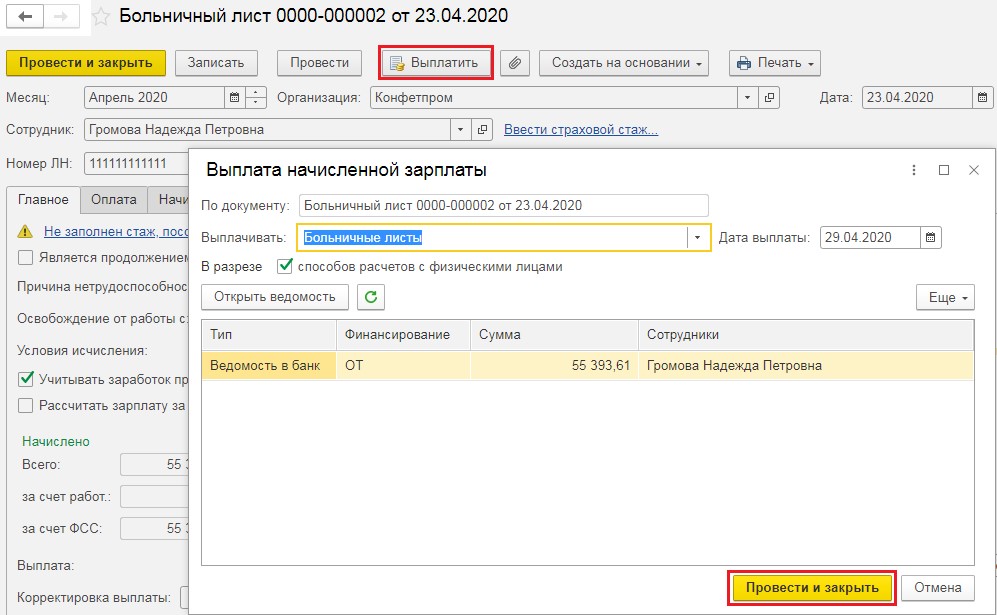Screen dimensions: 997x615
Task: Open 'Ввести страховой стаж...' link
Action: pos(581,130)
